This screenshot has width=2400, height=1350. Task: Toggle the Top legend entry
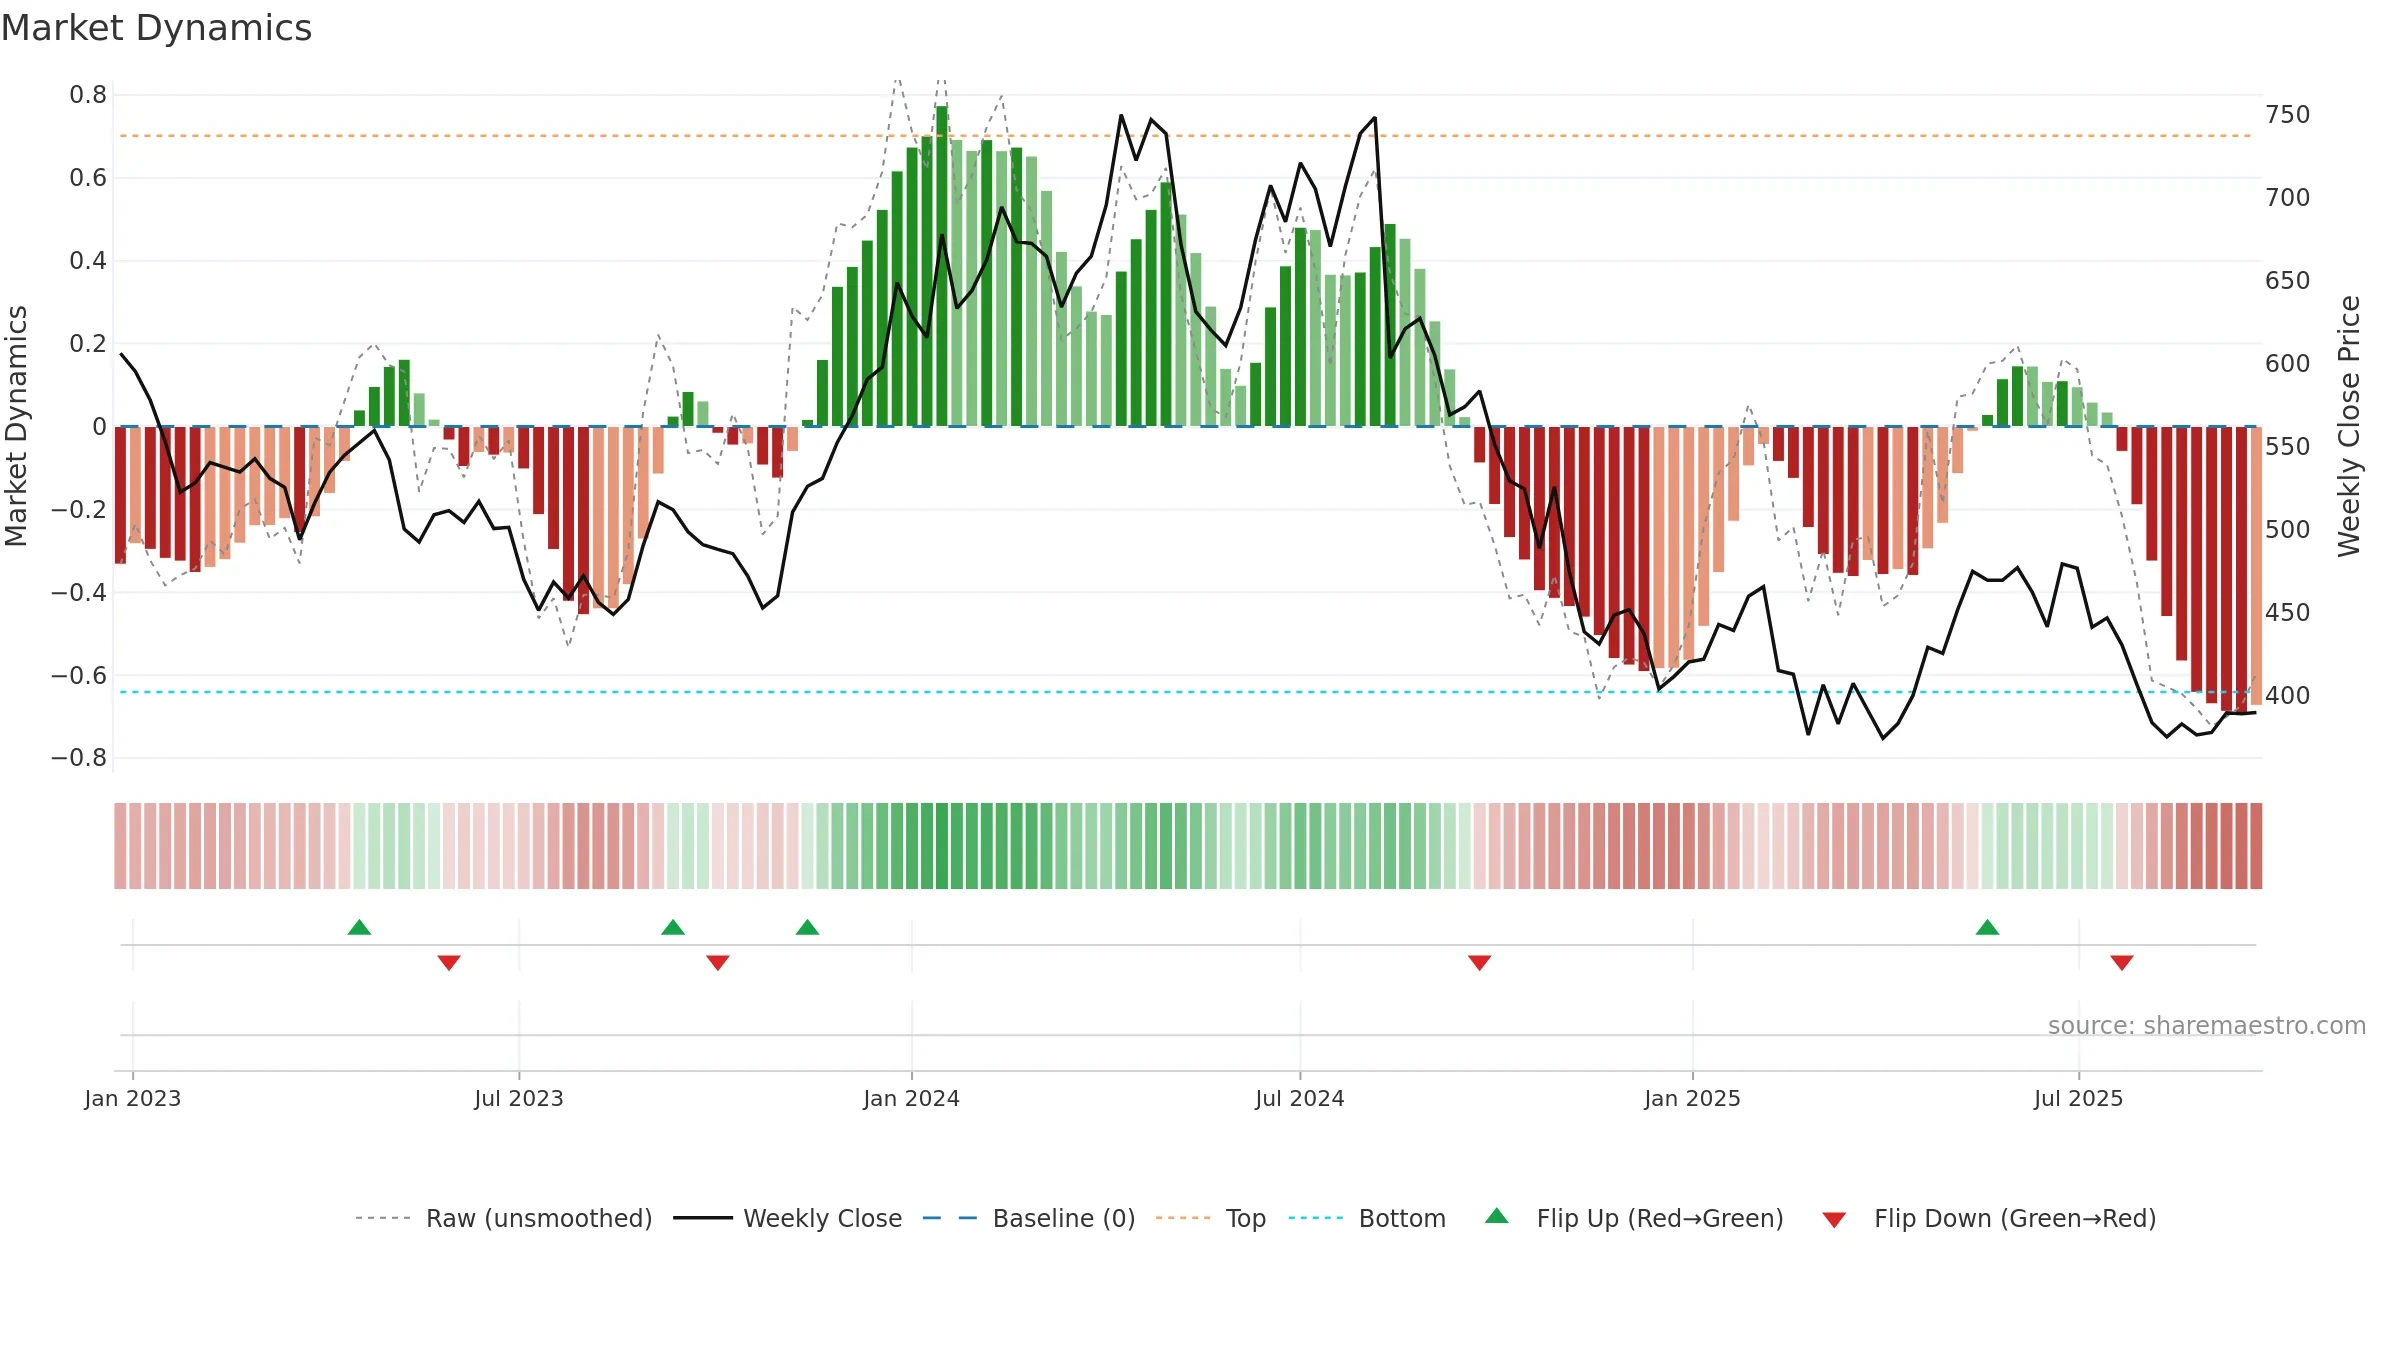(1211, 1218)
